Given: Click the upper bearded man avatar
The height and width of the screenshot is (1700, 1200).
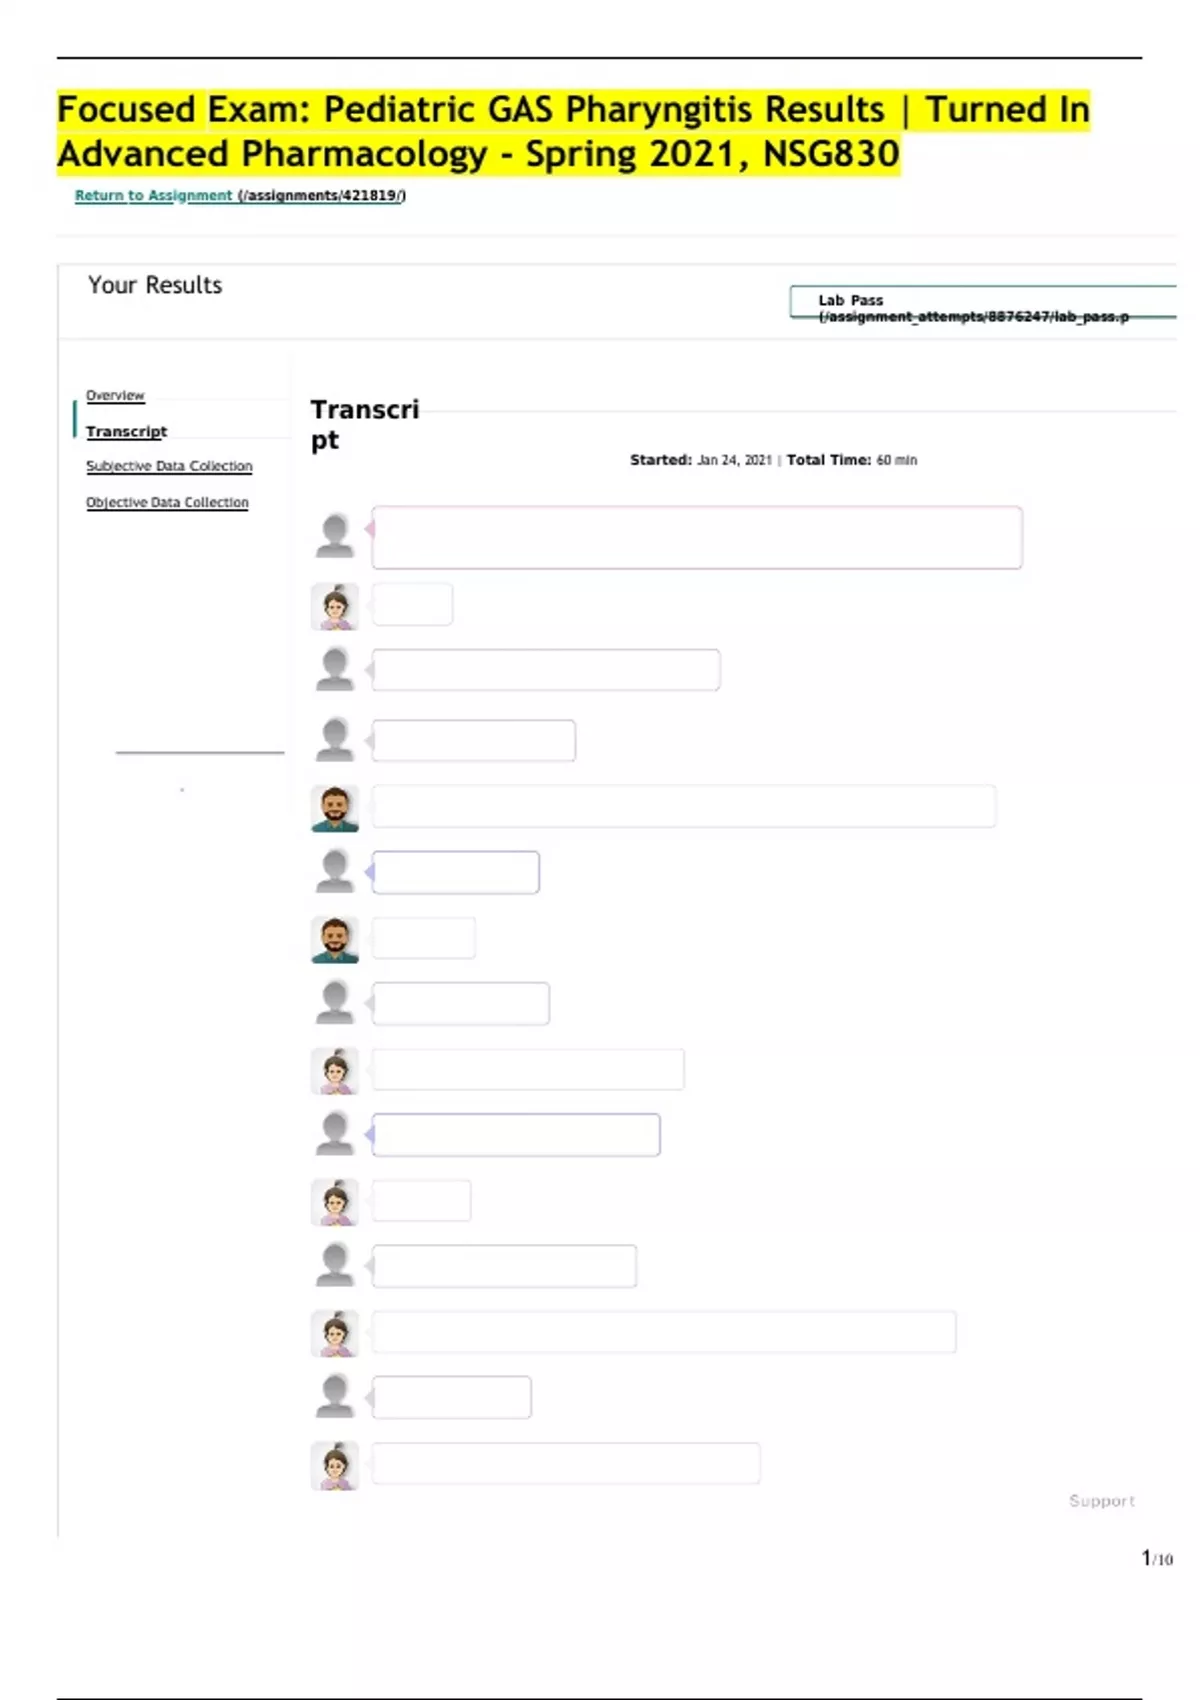Looking at the screenshot, I should click(335, 807).
